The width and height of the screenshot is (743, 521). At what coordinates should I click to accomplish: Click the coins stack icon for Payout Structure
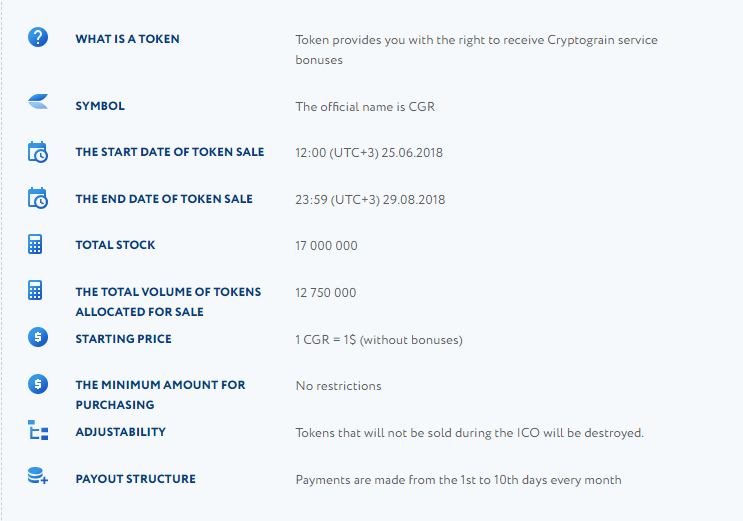[38, 475]
